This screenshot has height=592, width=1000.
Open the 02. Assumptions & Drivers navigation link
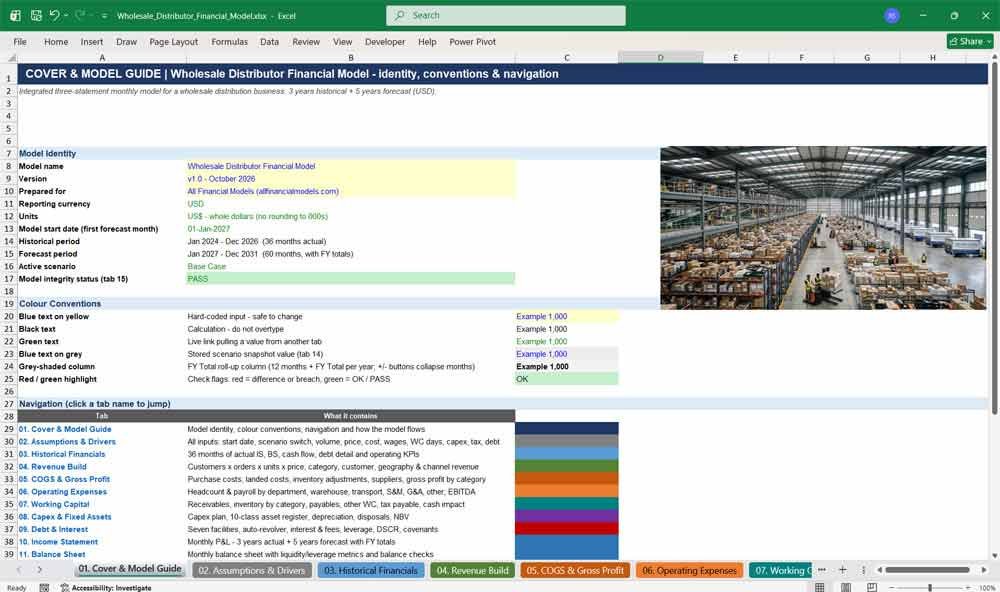[x=67, y=441]
